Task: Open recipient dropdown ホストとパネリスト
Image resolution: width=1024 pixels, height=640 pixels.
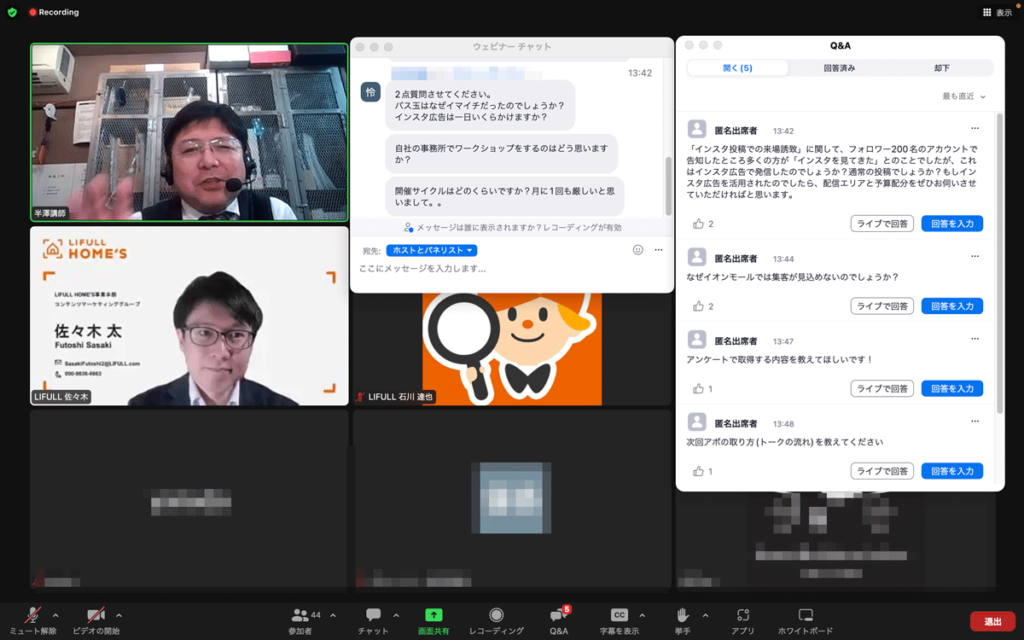Action: [431, 250]
